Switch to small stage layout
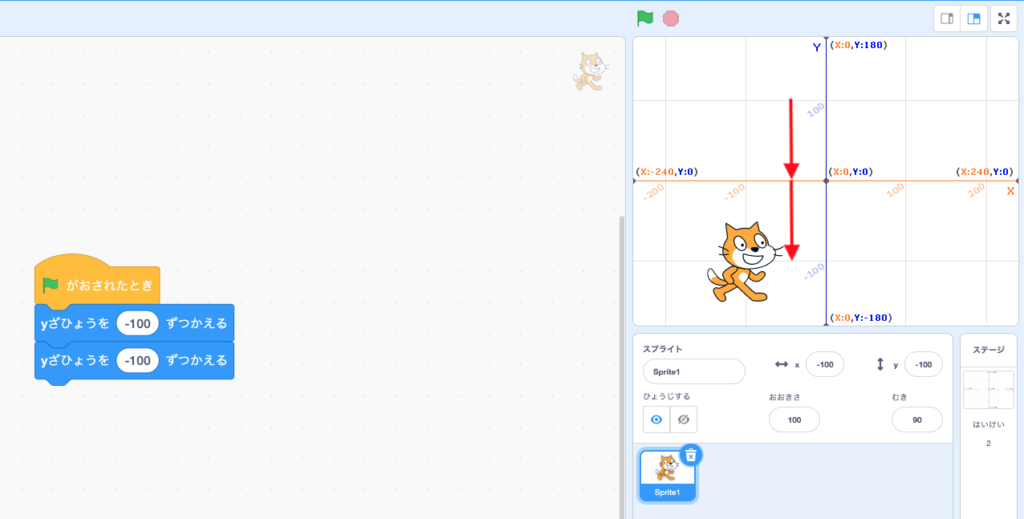The height and width of the screenshot is (519, 1024). (x=947, y=19)
